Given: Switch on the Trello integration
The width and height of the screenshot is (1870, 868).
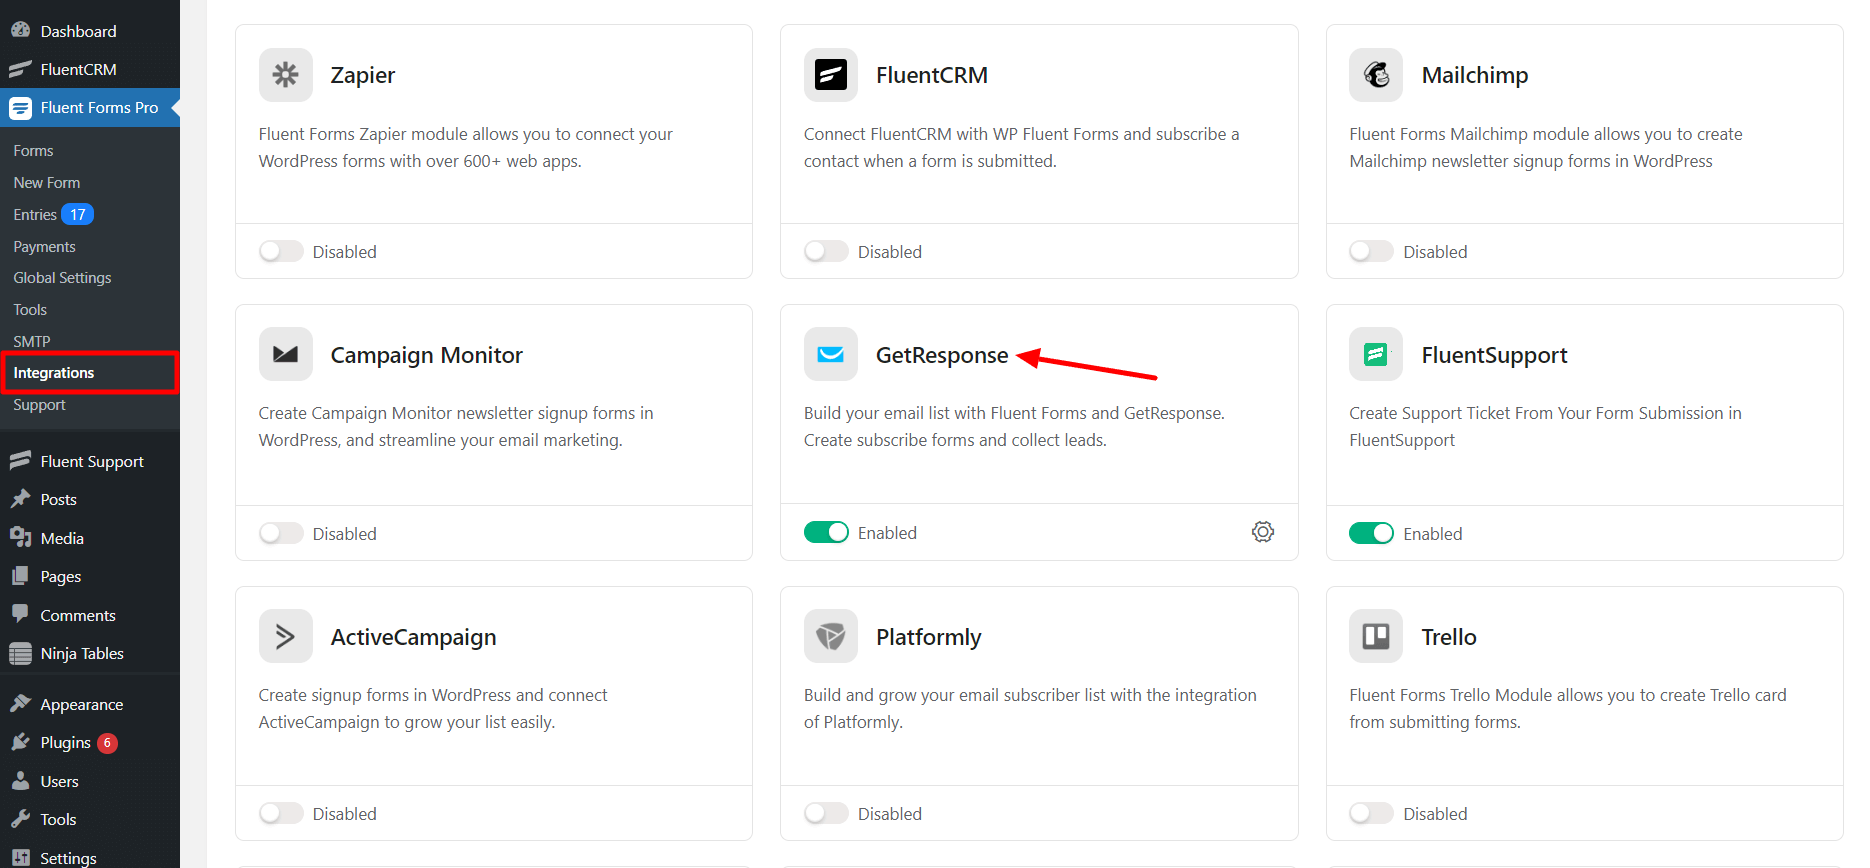Looking at the screenshot, I should [1371, 814].
